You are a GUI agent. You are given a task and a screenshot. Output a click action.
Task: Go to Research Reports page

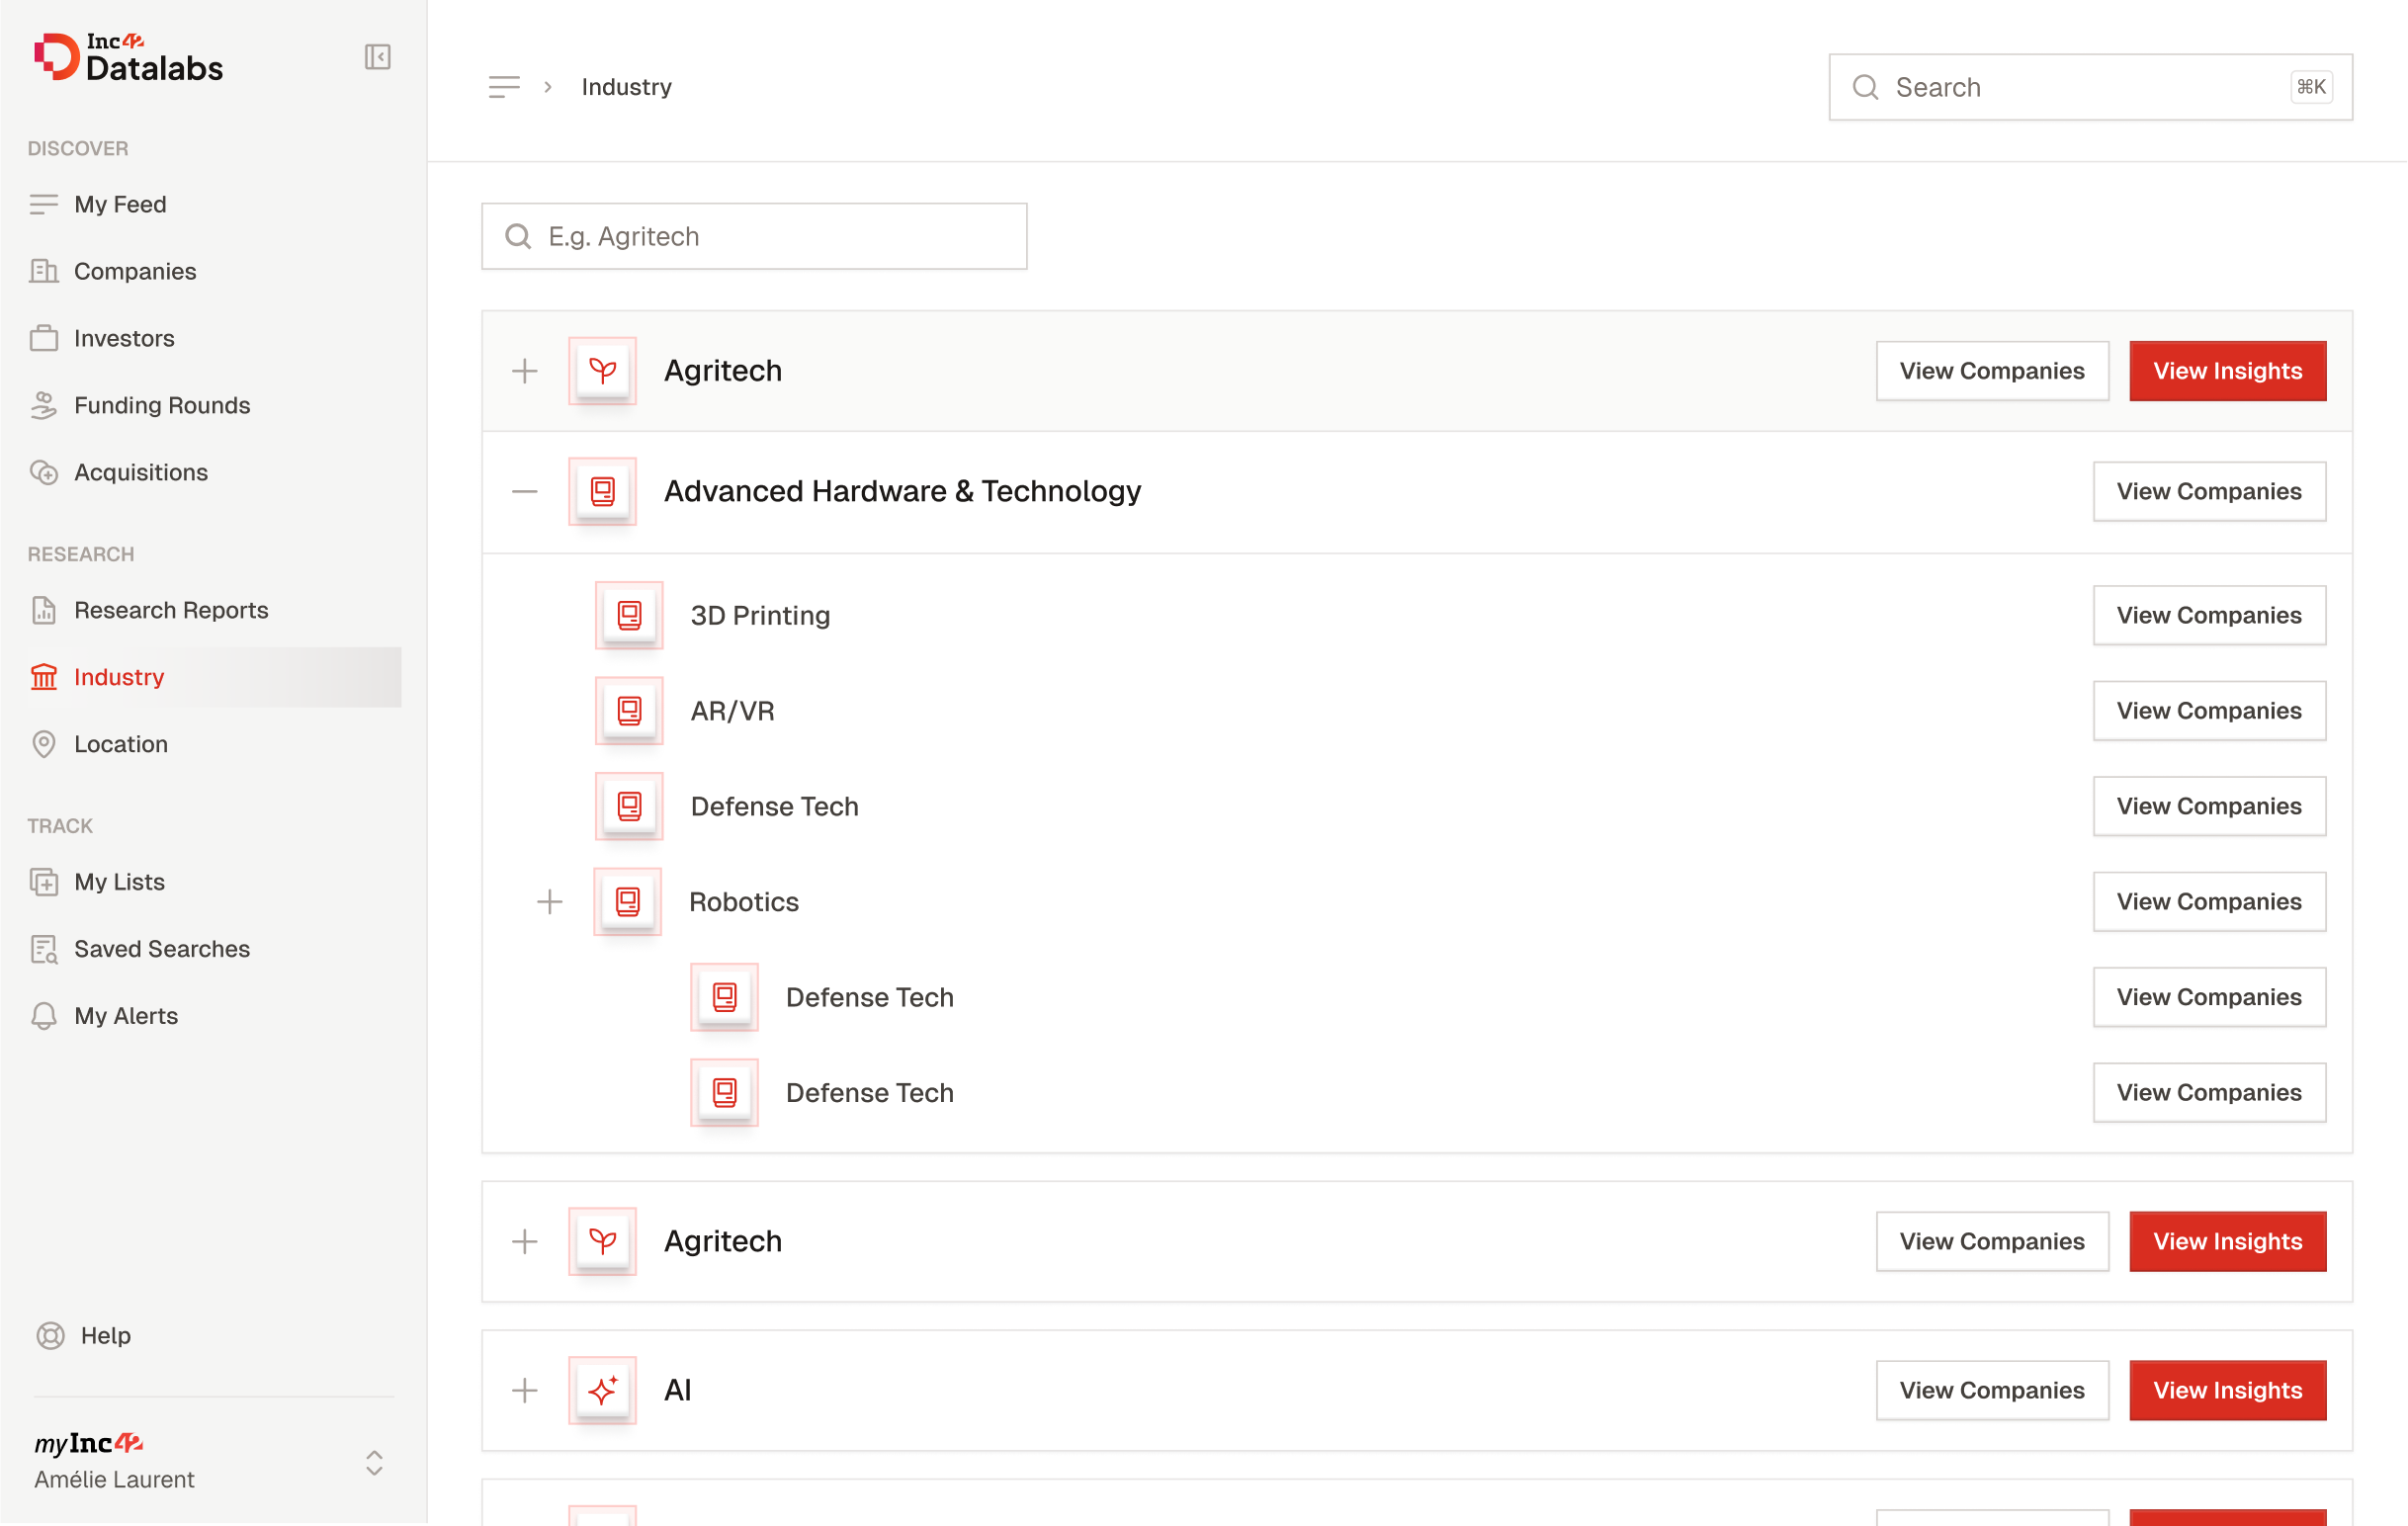tap(170, 610)
